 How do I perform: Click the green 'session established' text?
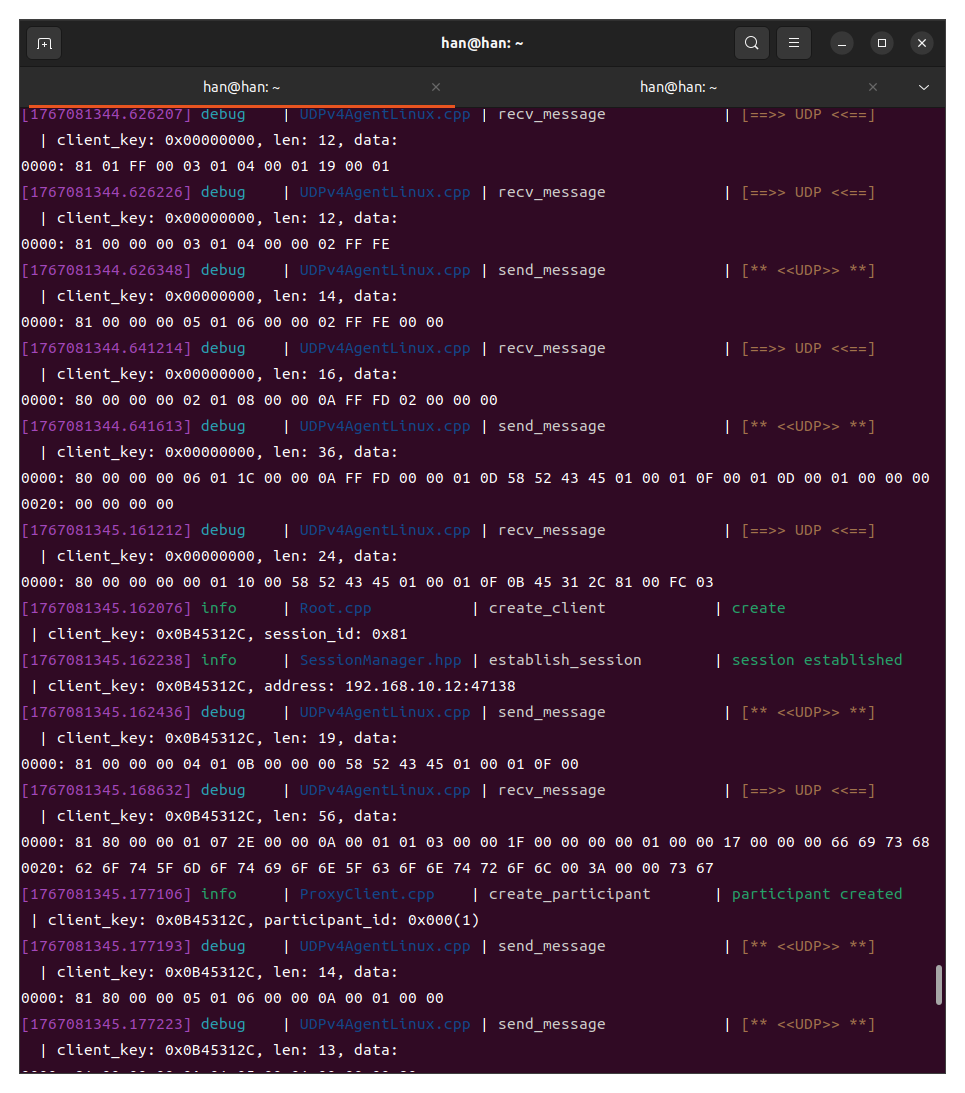click(x=816, y=660)
